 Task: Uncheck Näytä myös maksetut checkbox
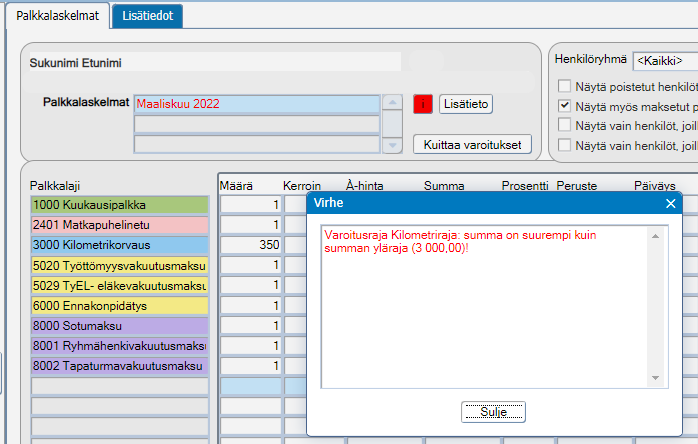tap(564, 106)
